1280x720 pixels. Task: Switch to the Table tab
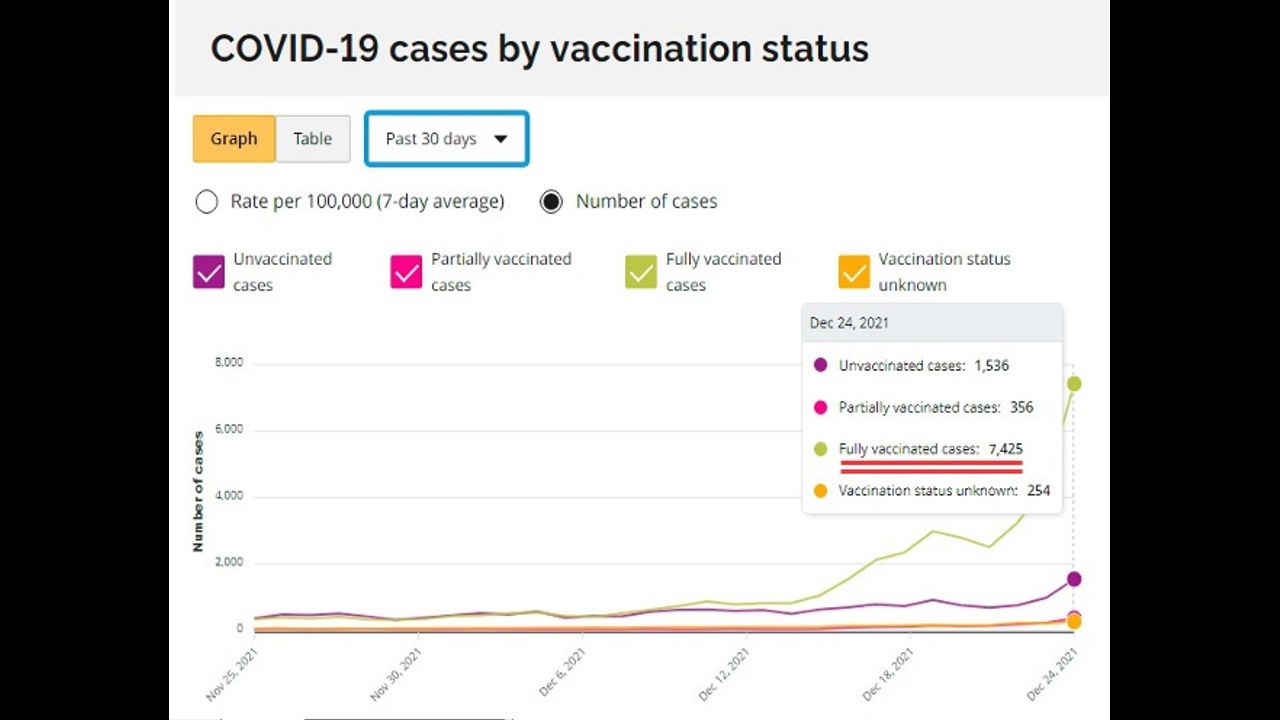coord(312,139)
